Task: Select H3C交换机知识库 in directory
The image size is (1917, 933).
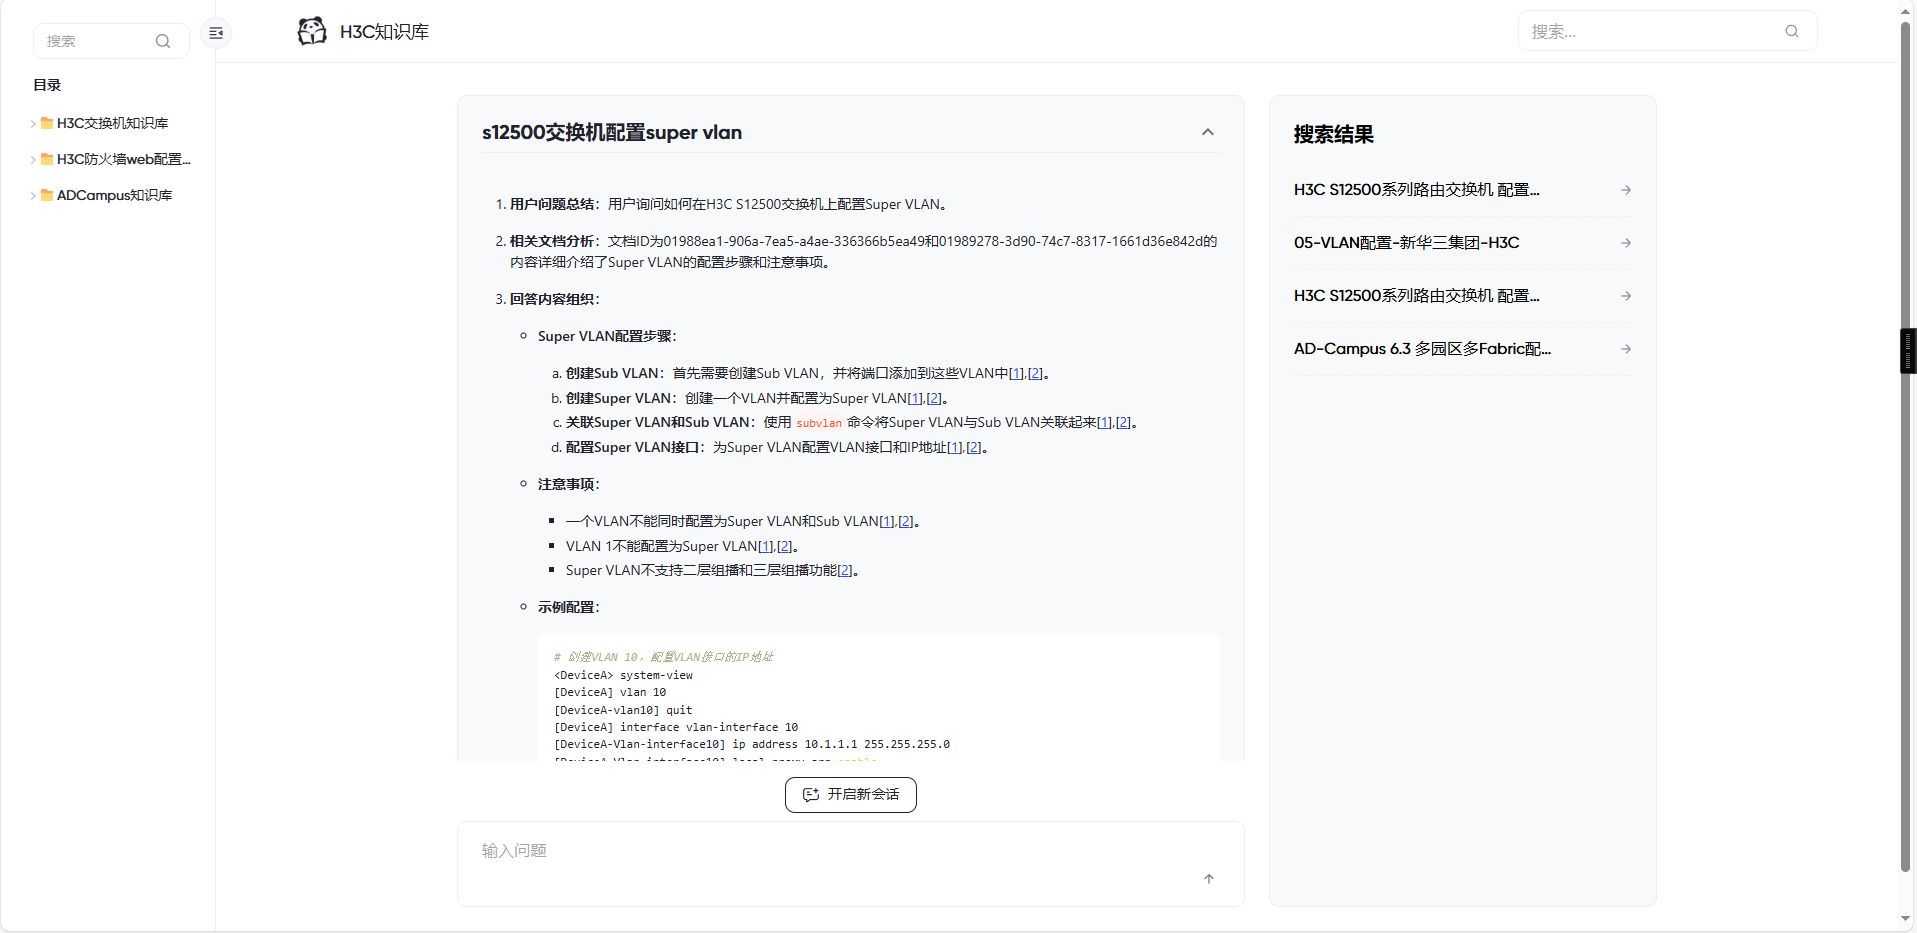Action: click(112, 123)
